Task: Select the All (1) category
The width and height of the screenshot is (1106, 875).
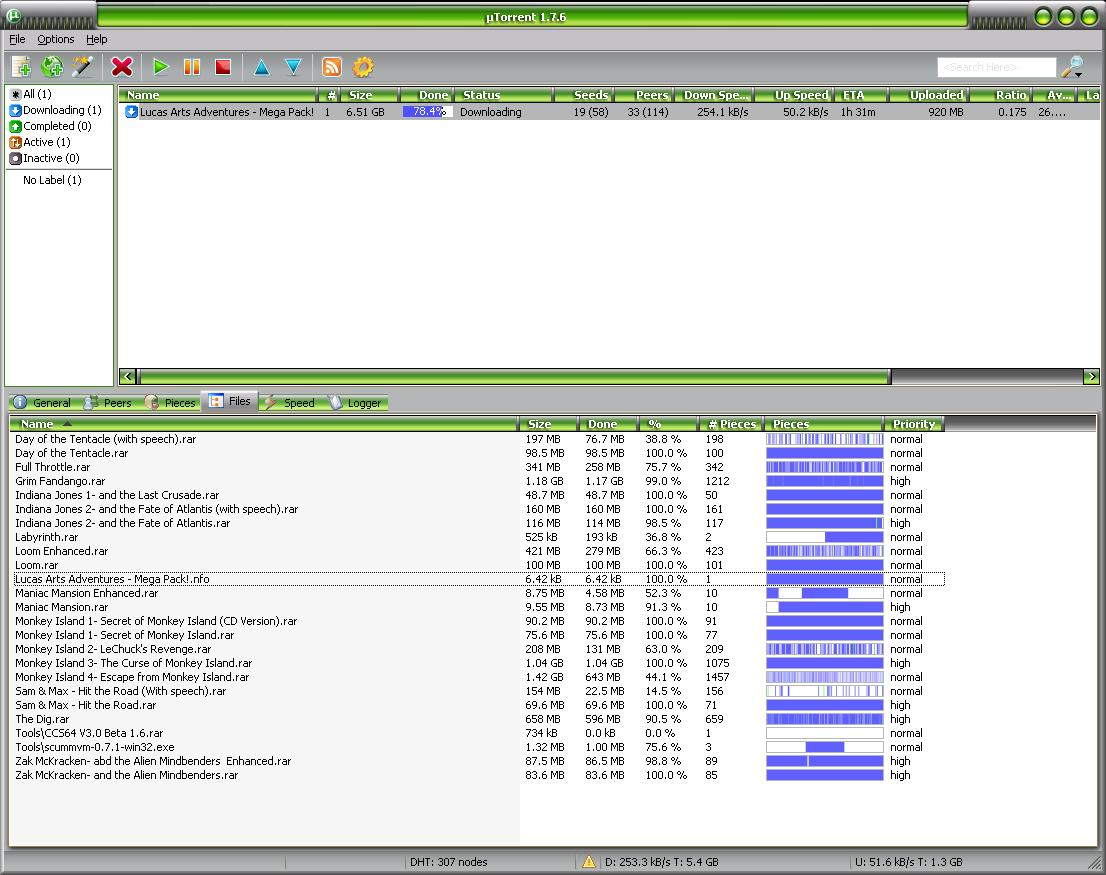Action: 37,94
